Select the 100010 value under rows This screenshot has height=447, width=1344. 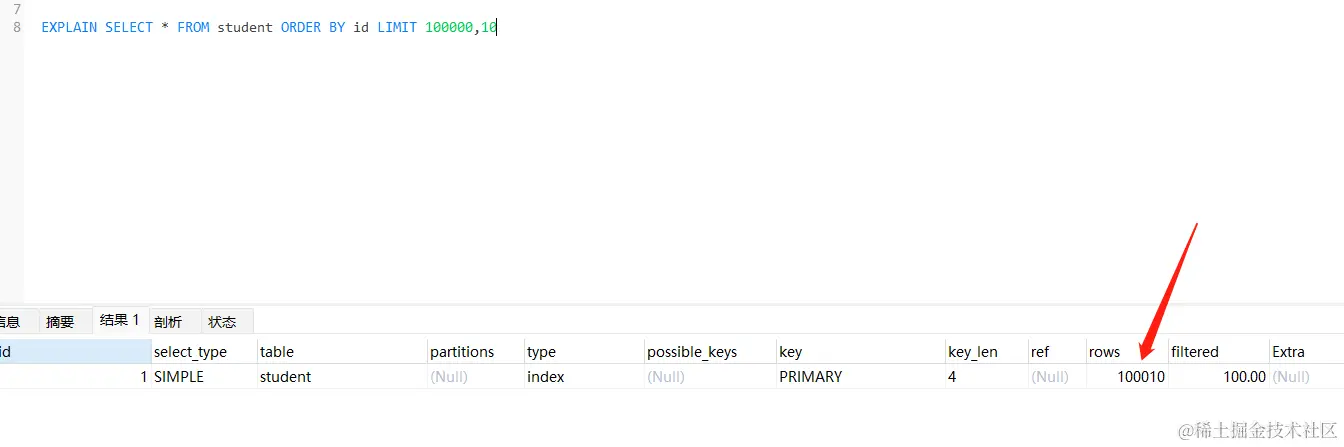coord(1140,377)
